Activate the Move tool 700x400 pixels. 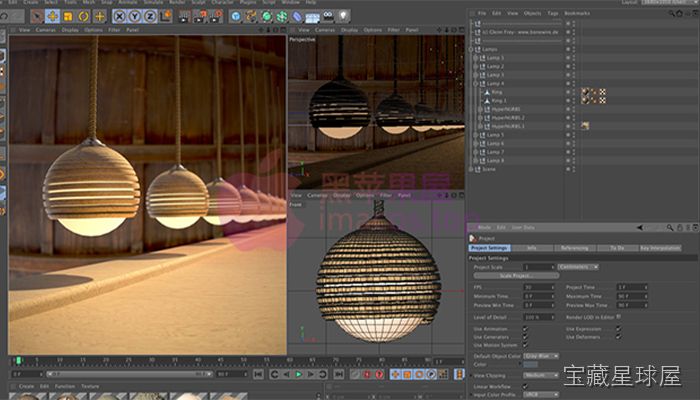(x=53, y=17)
